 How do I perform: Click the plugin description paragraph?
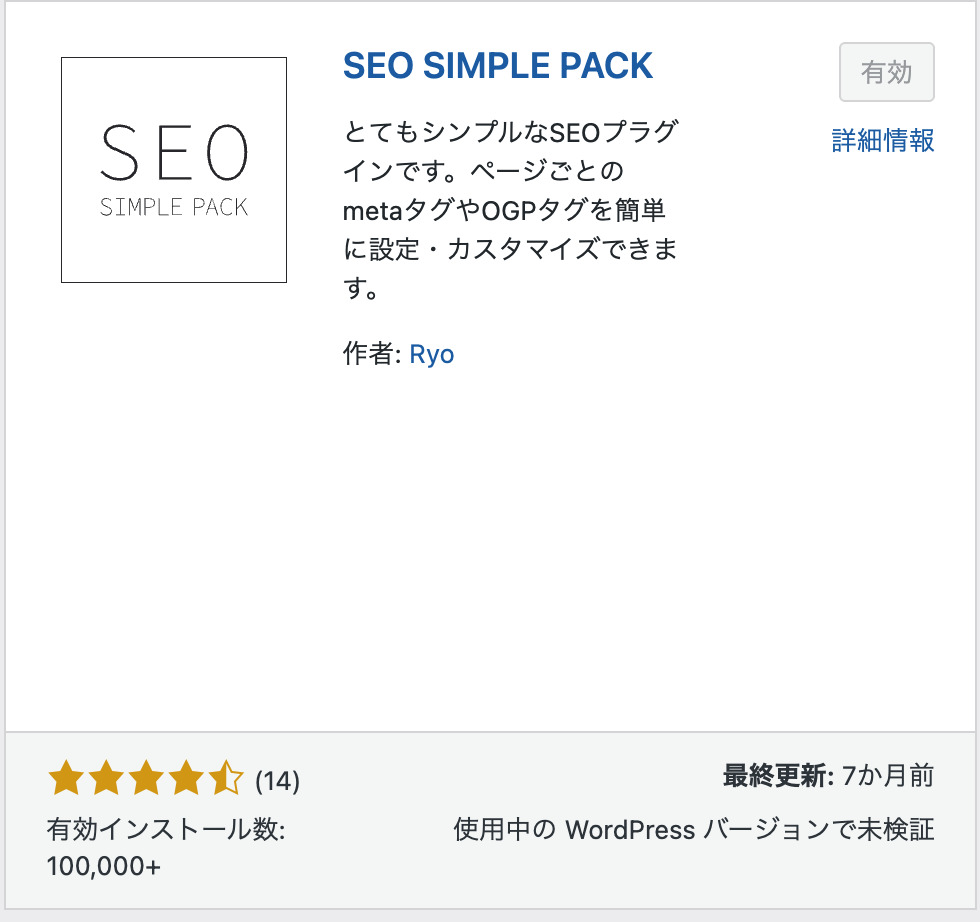(511, 210)
